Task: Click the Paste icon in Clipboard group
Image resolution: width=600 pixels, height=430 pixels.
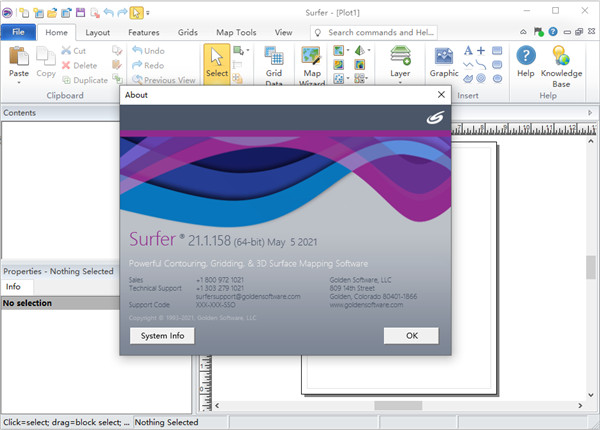Action: click(19, 54)
